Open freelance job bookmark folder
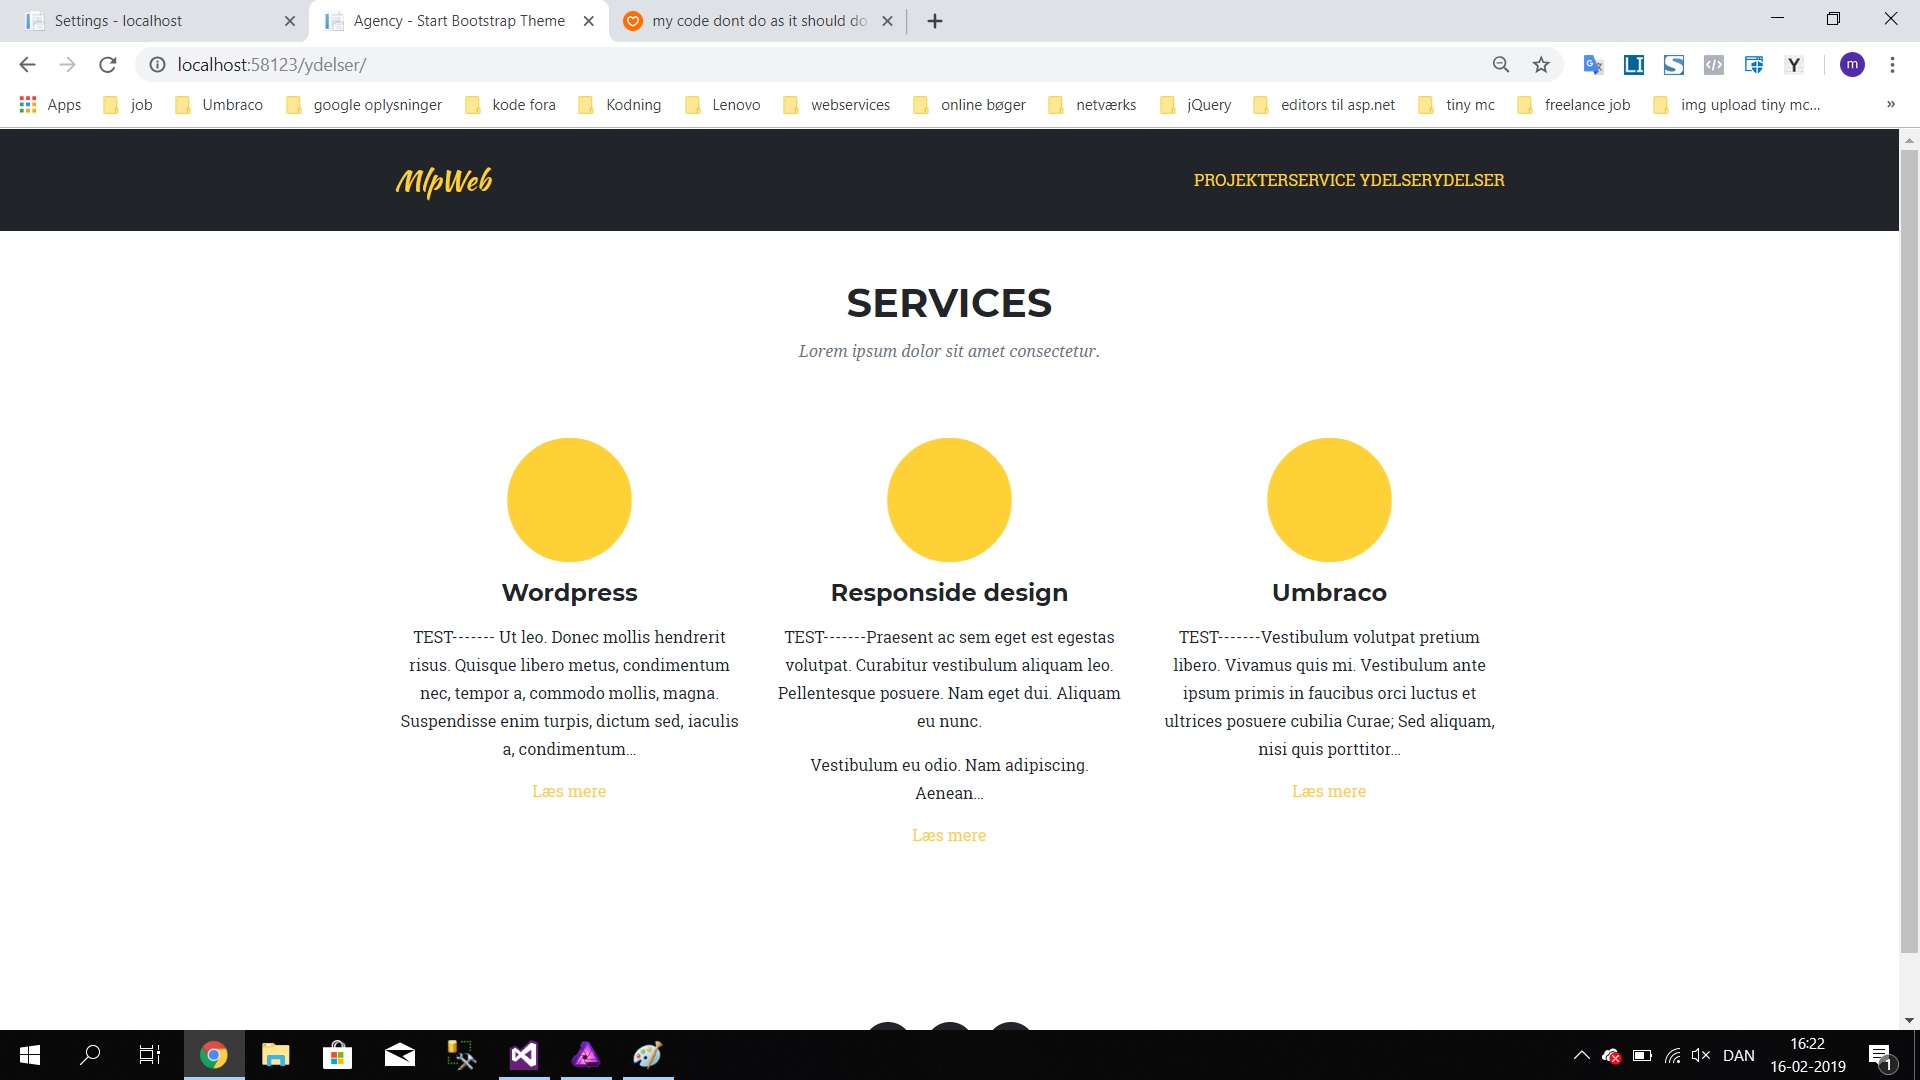The image size is (1920, 1080). click(1574, 105)
